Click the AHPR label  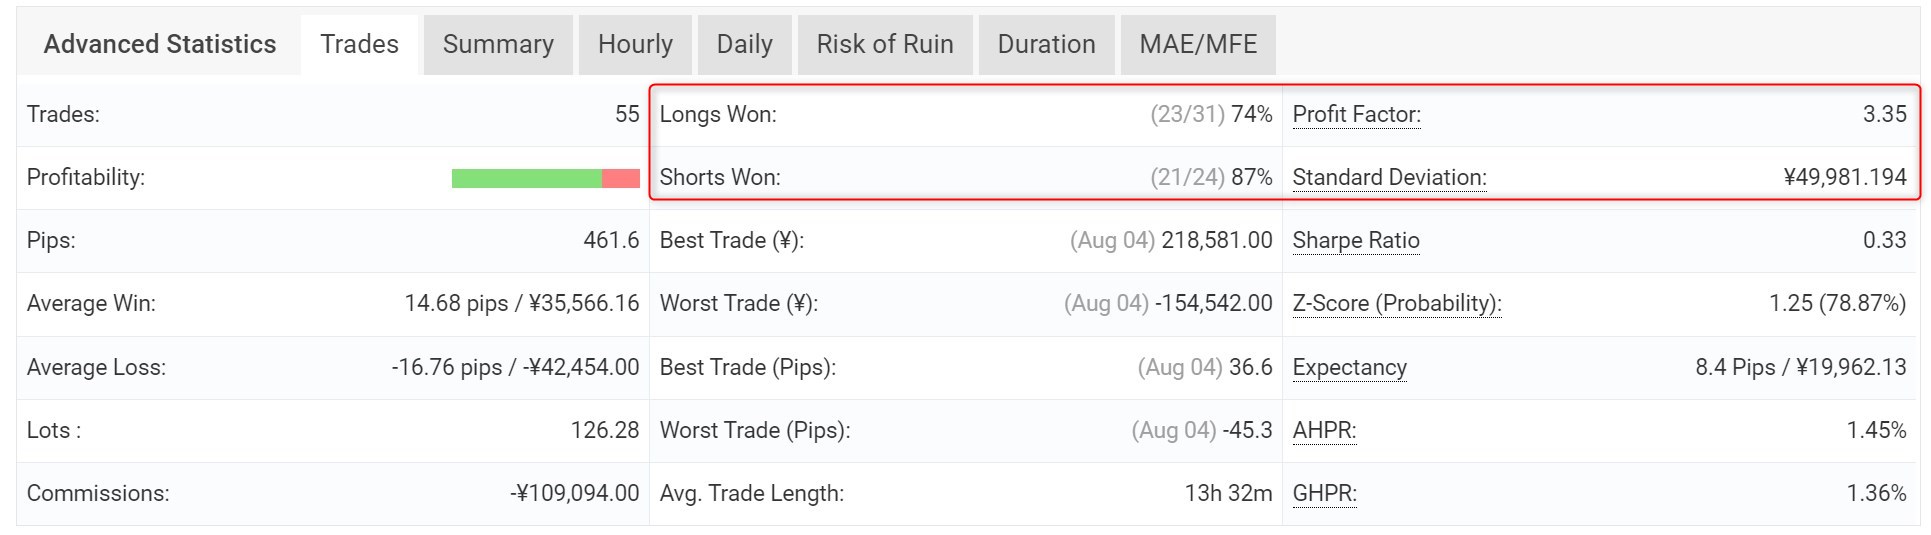point(1324,430)
